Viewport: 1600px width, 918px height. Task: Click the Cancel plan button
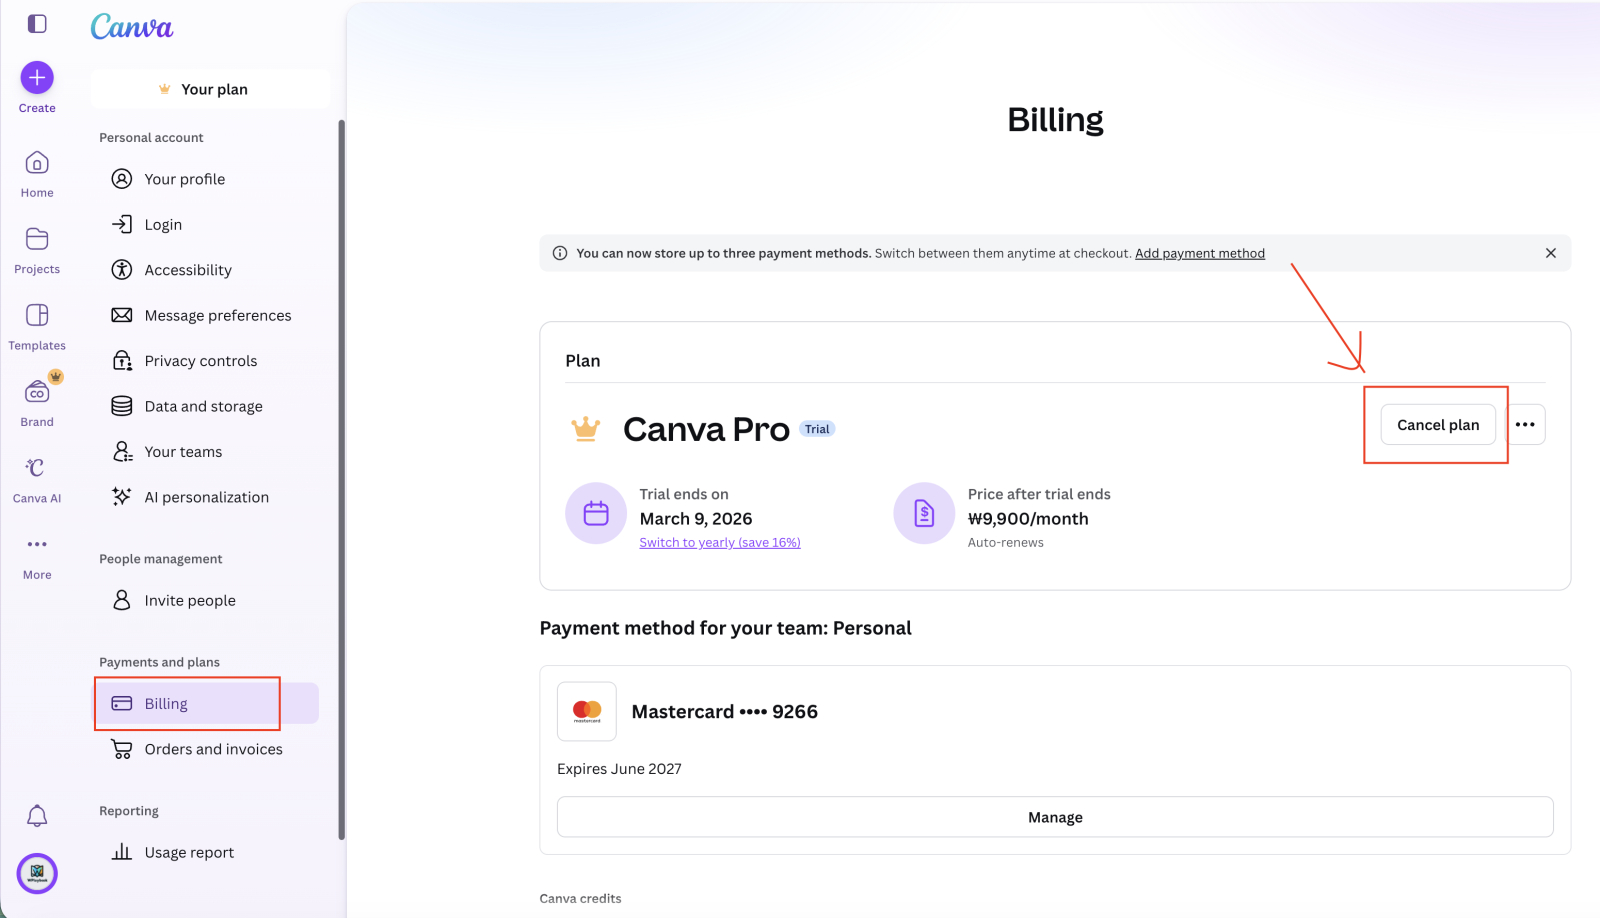(1438, 425)
